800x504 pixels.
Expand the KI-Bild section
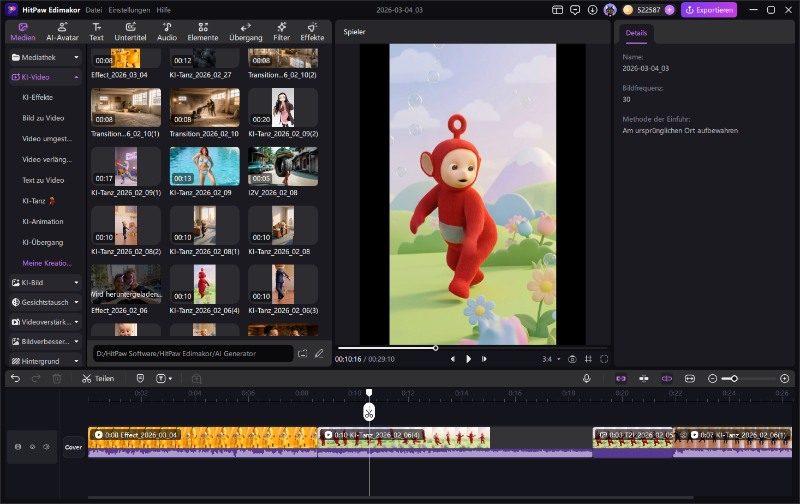click(45, 282)
